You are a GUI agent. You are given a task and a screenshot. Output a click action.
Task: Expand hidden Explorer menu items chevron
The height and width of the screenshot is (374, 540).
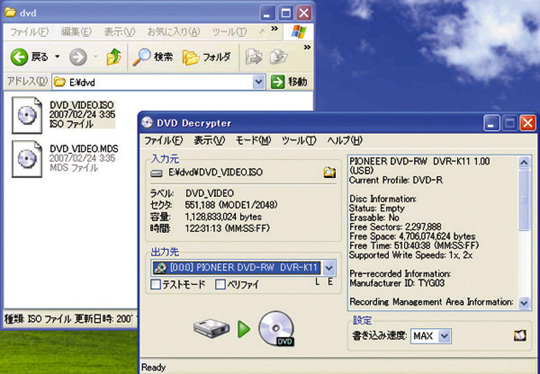pyautogui.click(x=274, y=28)
